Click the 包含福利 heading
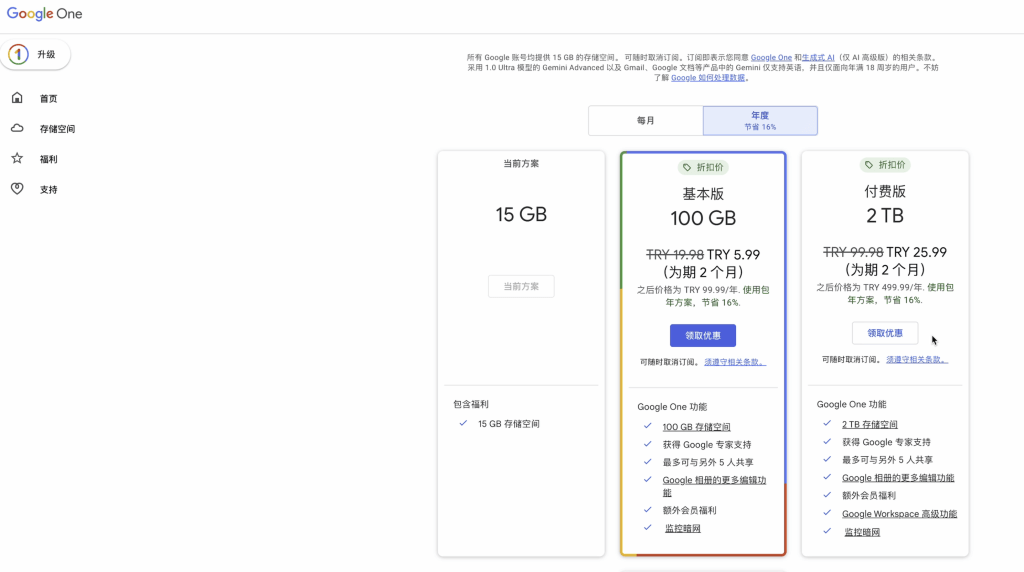 (471, 404)
